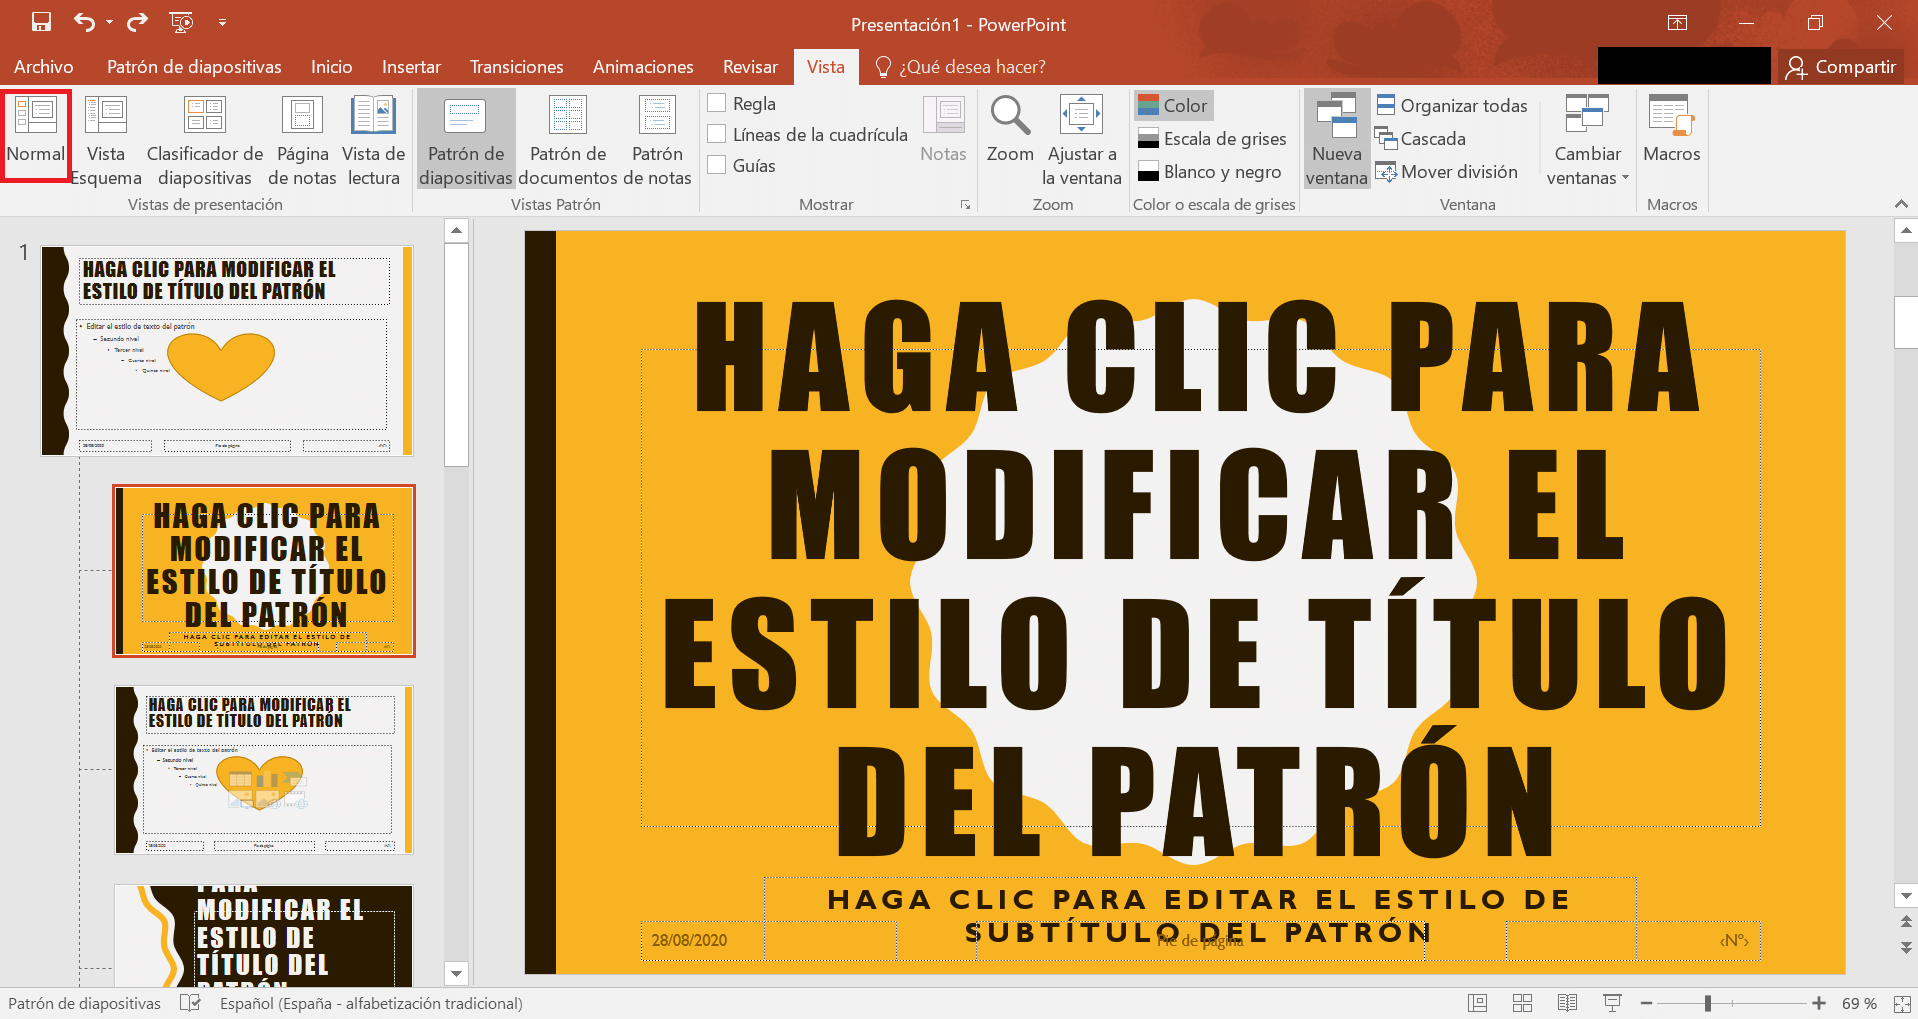This screenshot has height=1019, width=1918.
Task: Open the Macros dialog
Action: [1671, 130]
